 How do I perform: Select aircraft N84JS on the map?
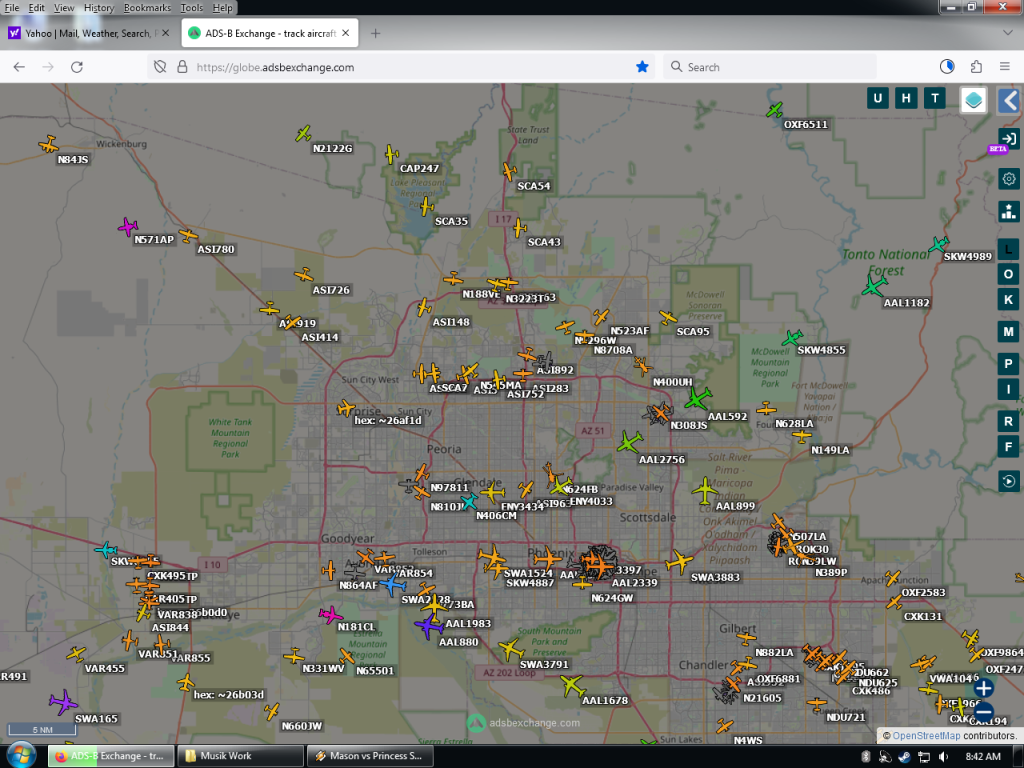48,144
